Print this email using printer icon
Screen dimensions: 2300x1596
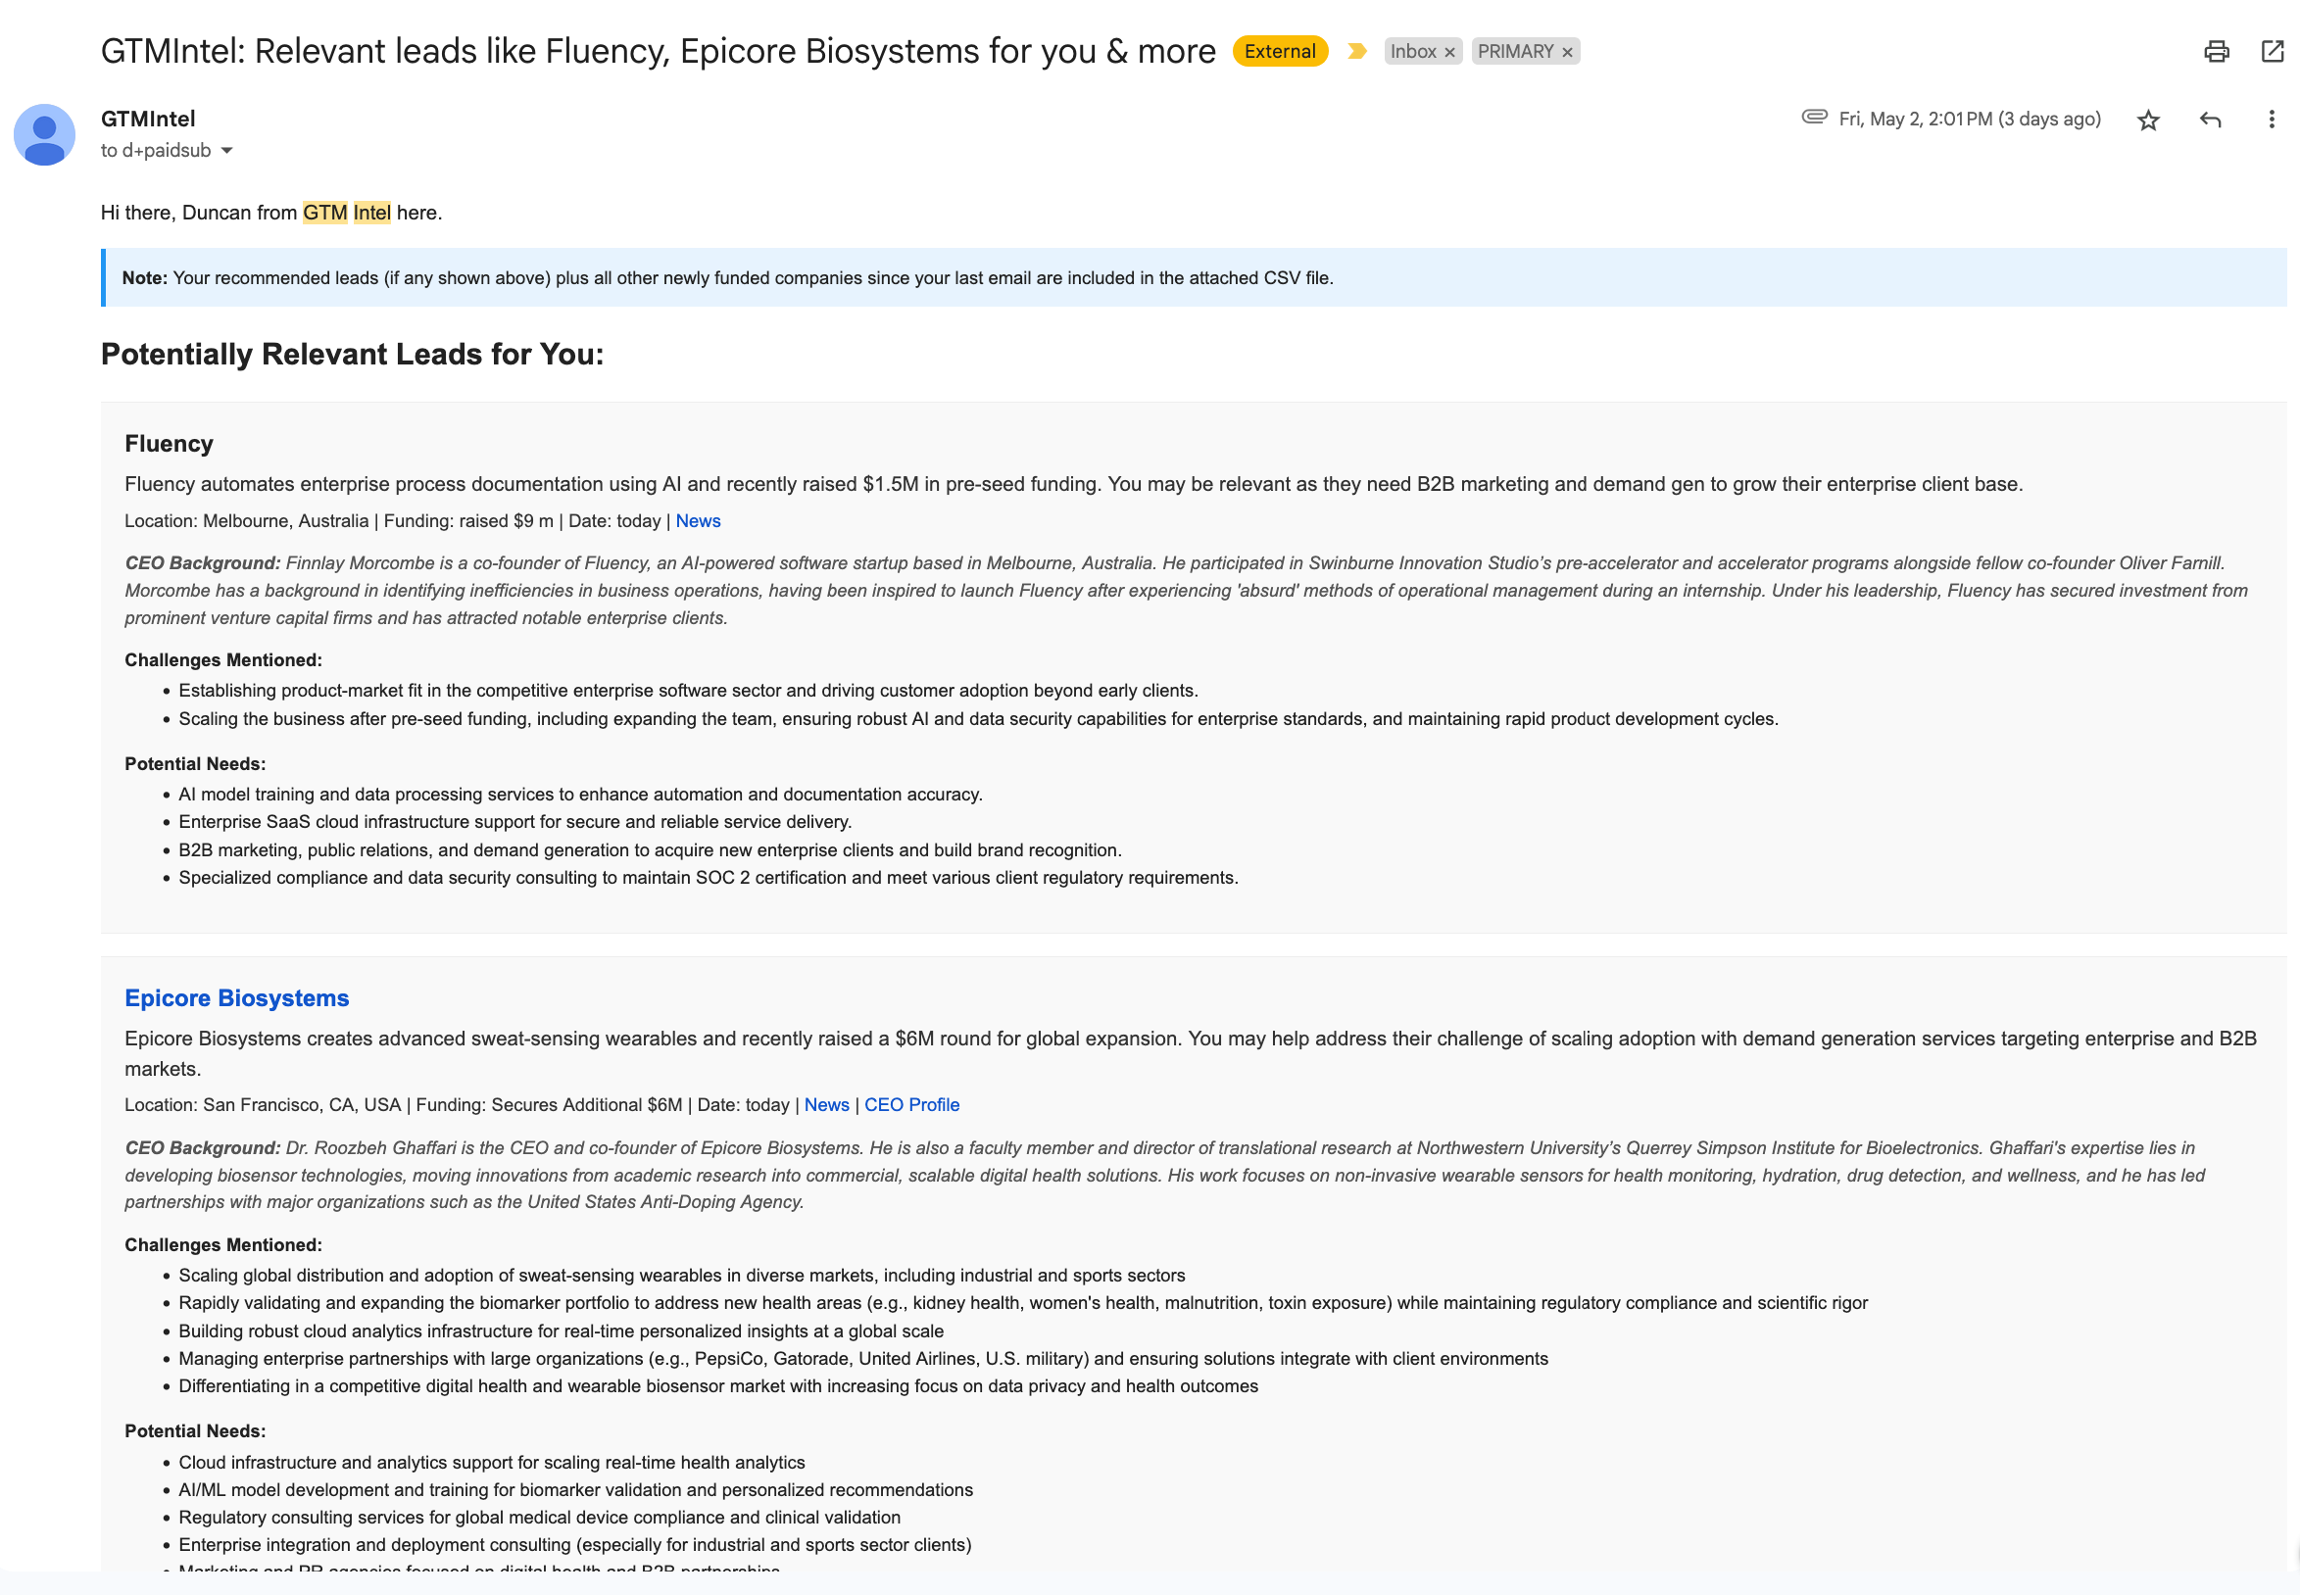pyautogui.click(x=2216, y=51)
